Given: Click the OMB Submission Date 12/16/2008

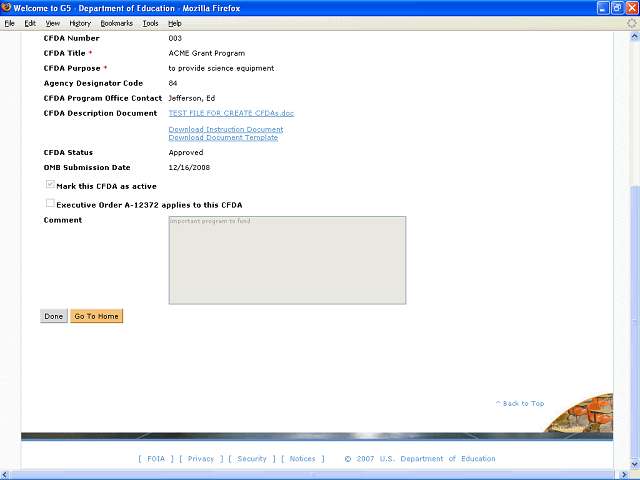Looking at the screenshot, I should pyautogui.click(x=189, y=167).
